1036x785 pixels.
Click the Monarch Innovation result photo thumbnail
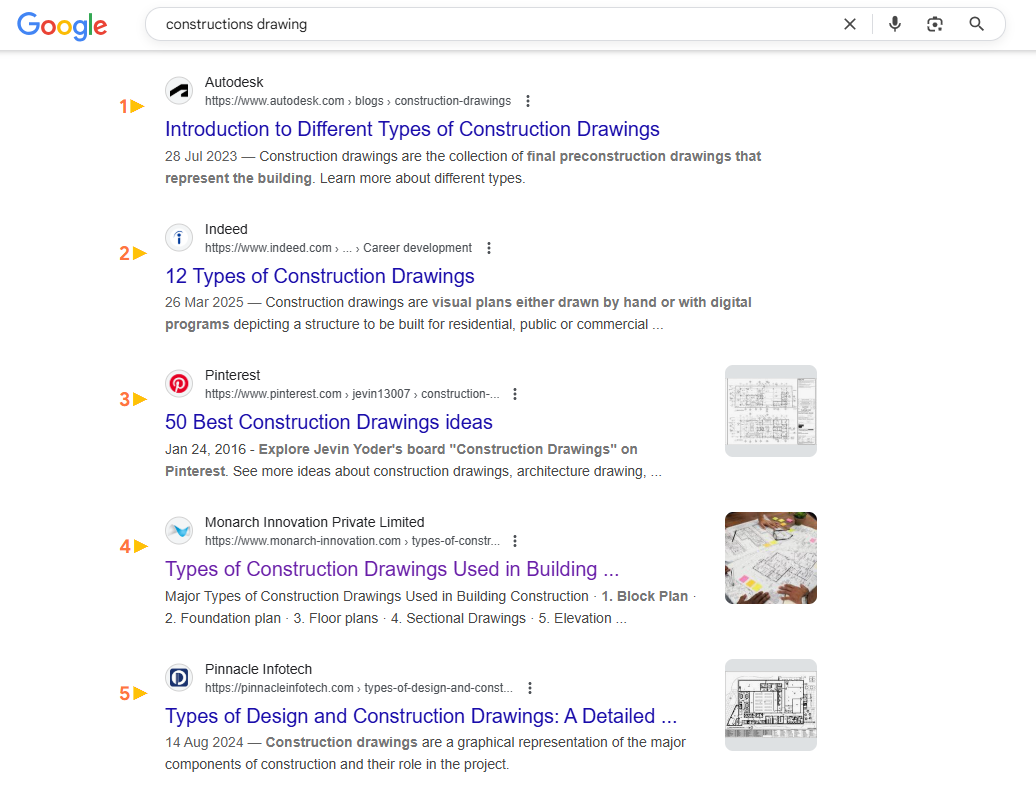pos(770,558)
